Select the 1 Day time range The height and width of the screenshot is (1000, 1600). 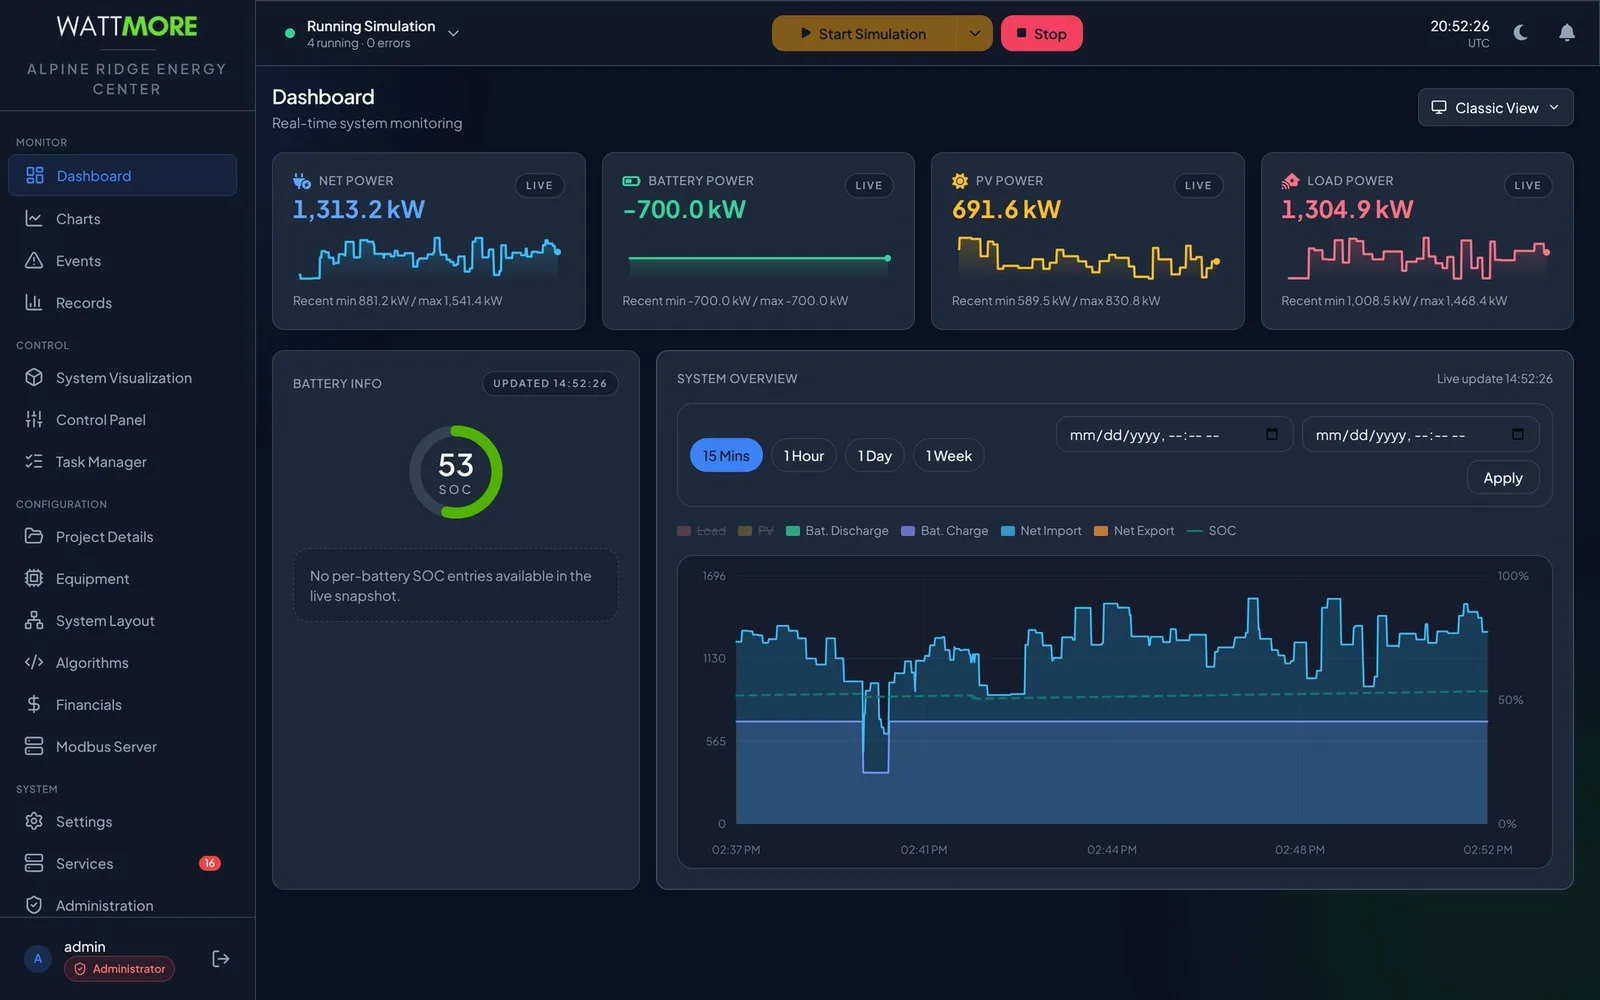(x=875, y=456)
